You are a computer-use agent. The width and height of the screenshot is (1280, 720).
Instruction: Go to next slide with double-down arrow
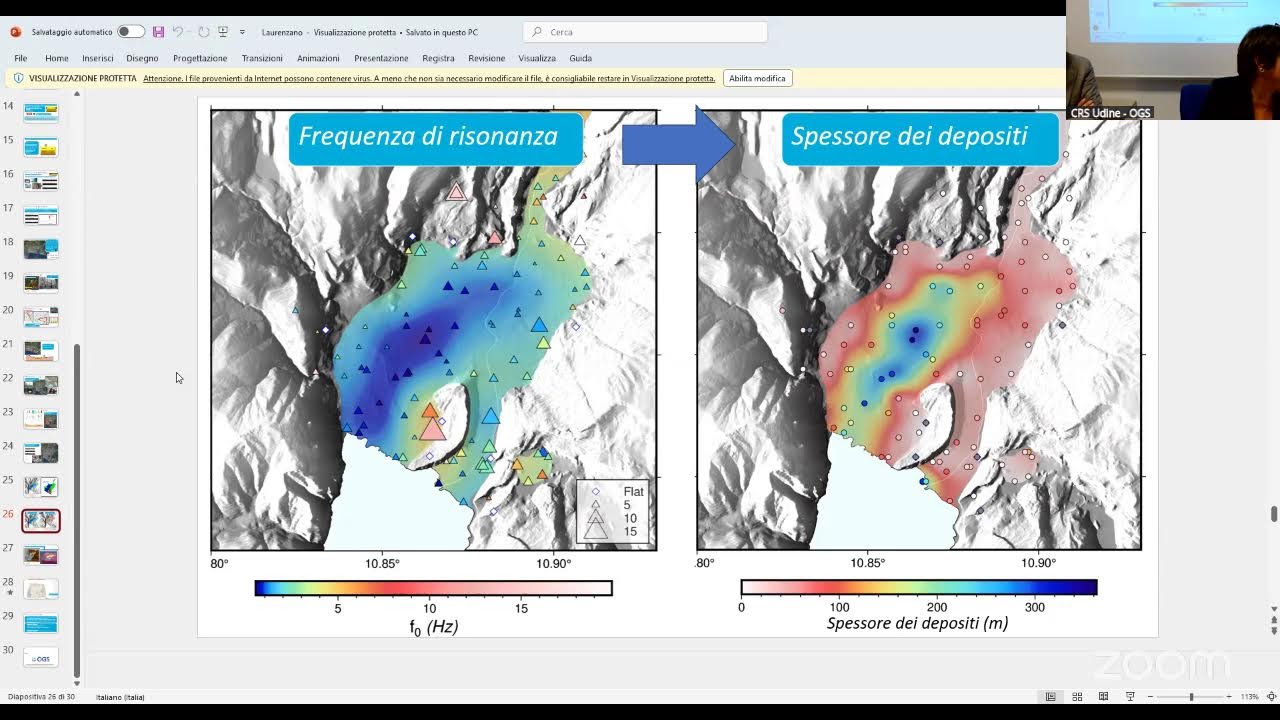pos(1274,631)
